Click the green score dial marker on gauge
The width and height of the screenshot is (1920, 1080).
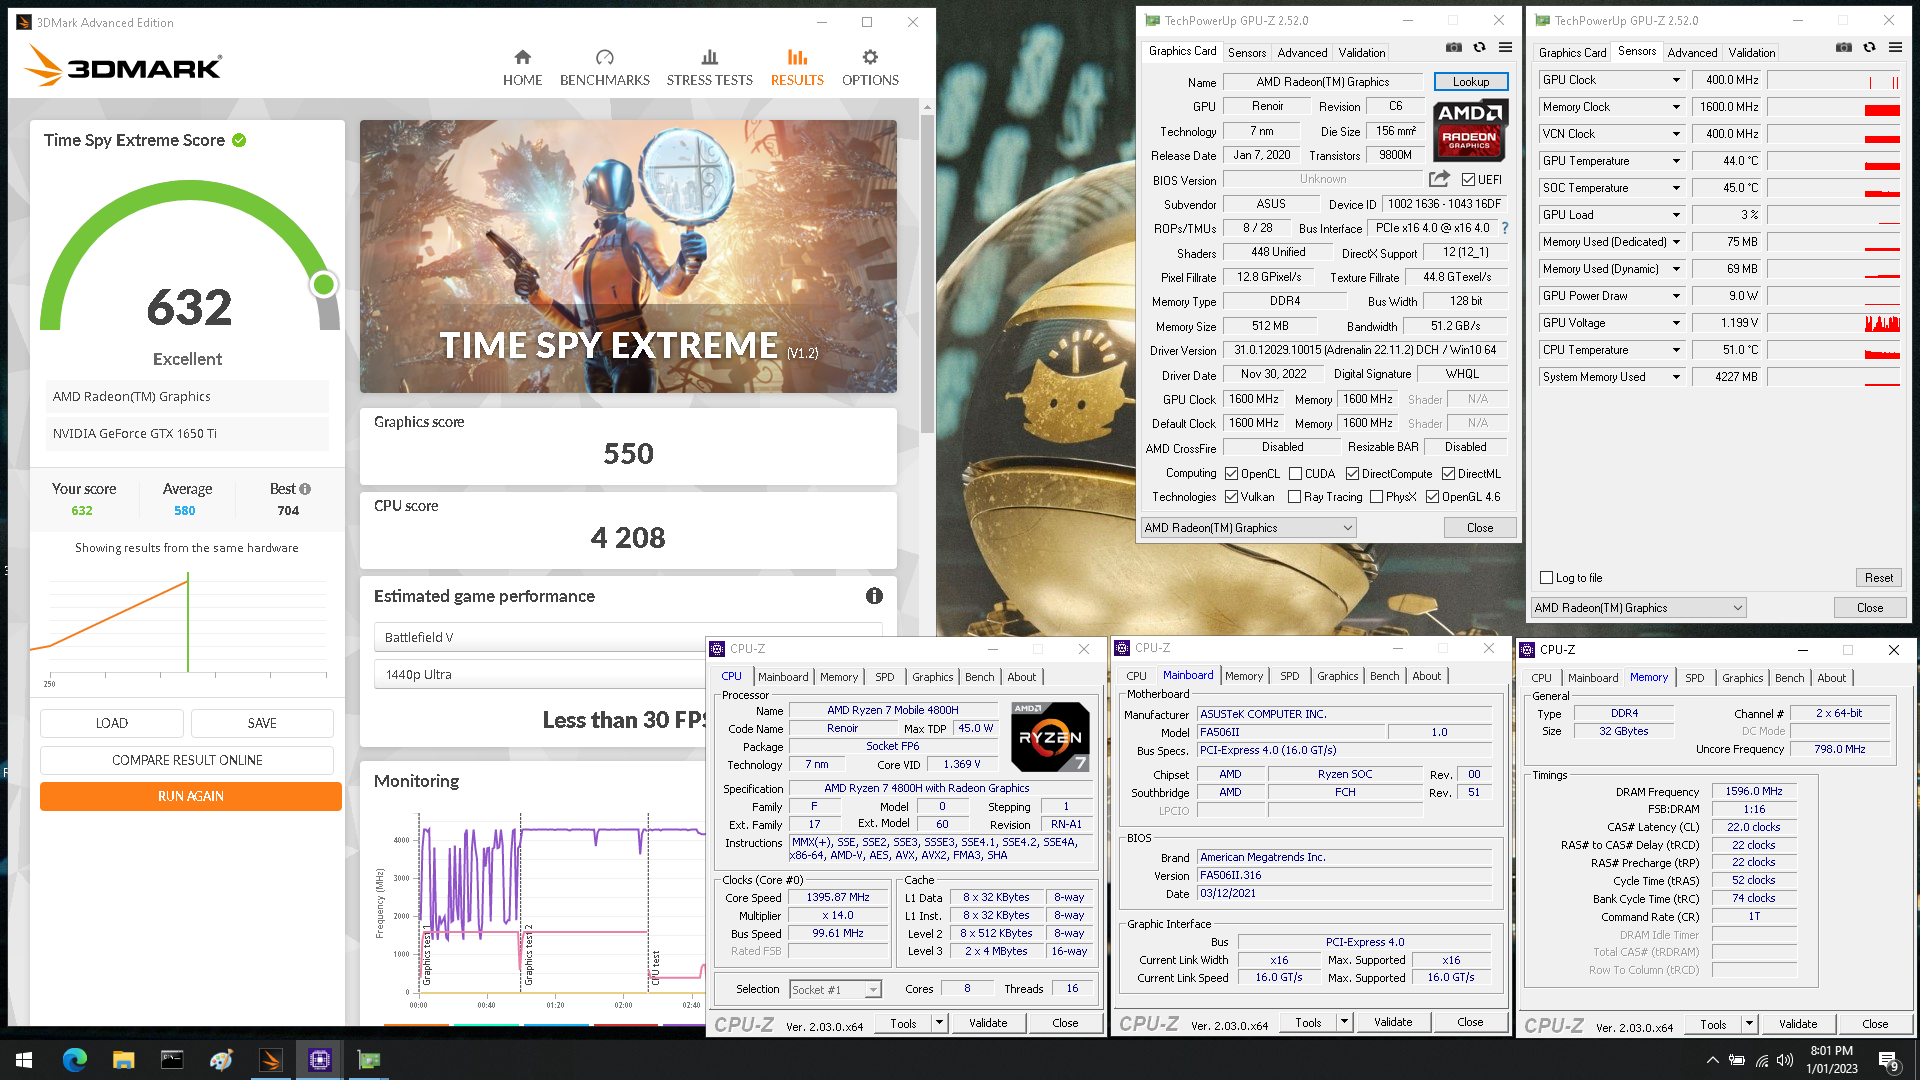[323, 284]
